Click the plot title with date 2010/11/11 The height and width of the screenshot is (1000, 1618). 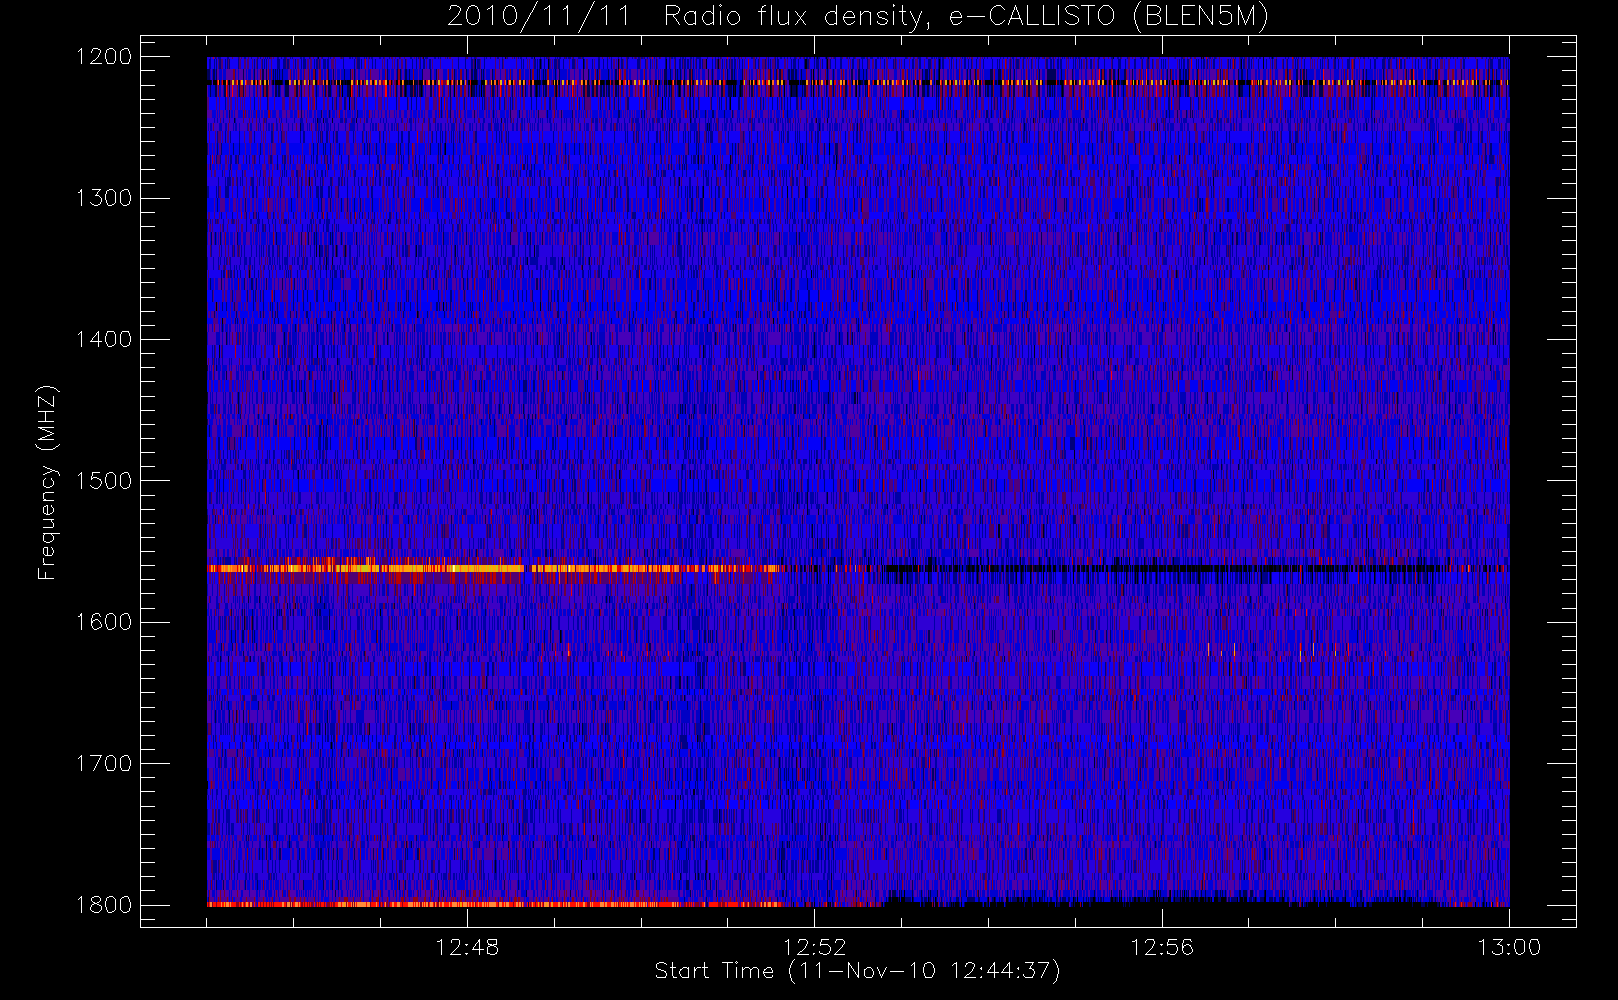pyautogui.click(x=858, y=16)
